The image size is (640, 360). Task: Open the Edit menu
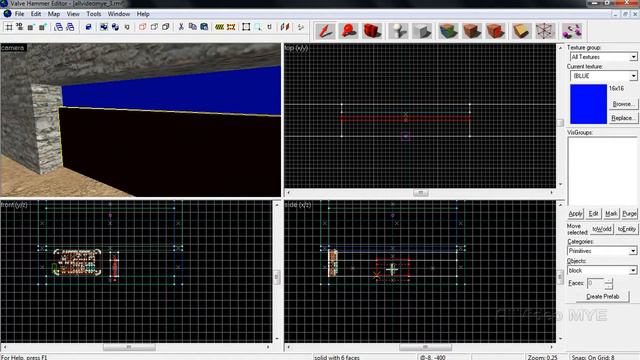(36, 14)
